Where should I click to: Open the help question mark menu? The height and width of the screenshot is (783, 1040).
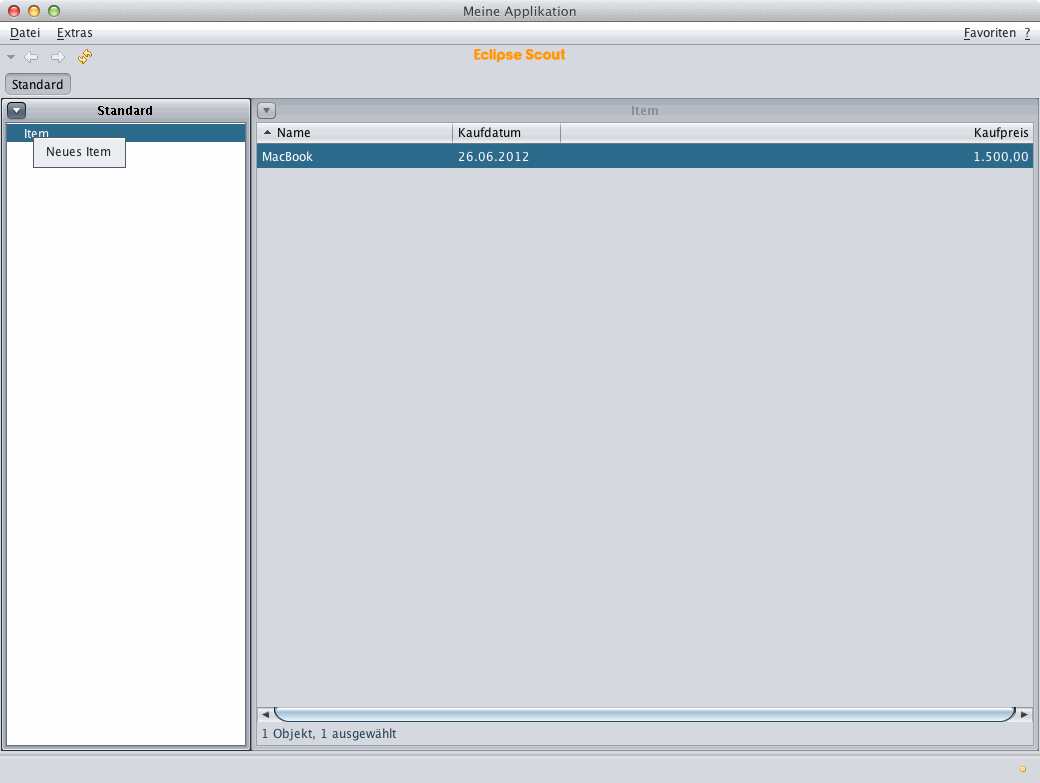point(1027,33)
